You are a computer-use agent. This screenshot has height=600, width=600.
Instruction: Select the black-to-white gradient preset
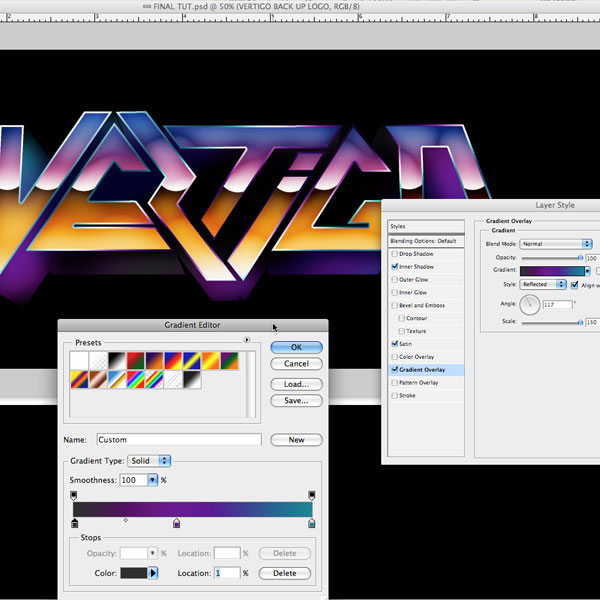pos(115,360)
